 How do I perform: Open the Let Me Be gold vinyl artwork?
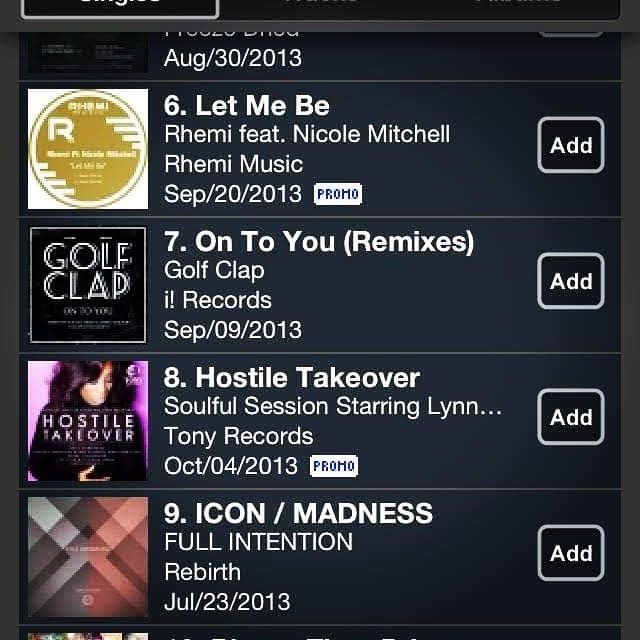pyautogui.click(x=88, y=149)
